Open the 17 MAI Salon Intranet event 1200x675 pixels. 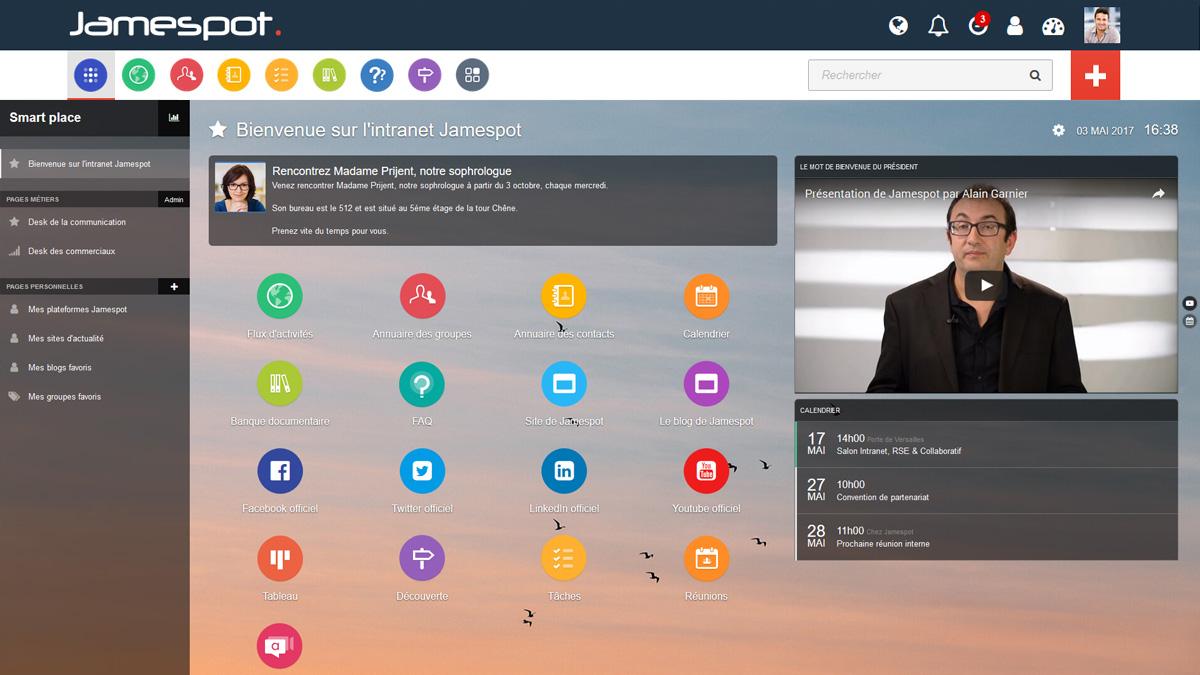[x=987, y=444]
